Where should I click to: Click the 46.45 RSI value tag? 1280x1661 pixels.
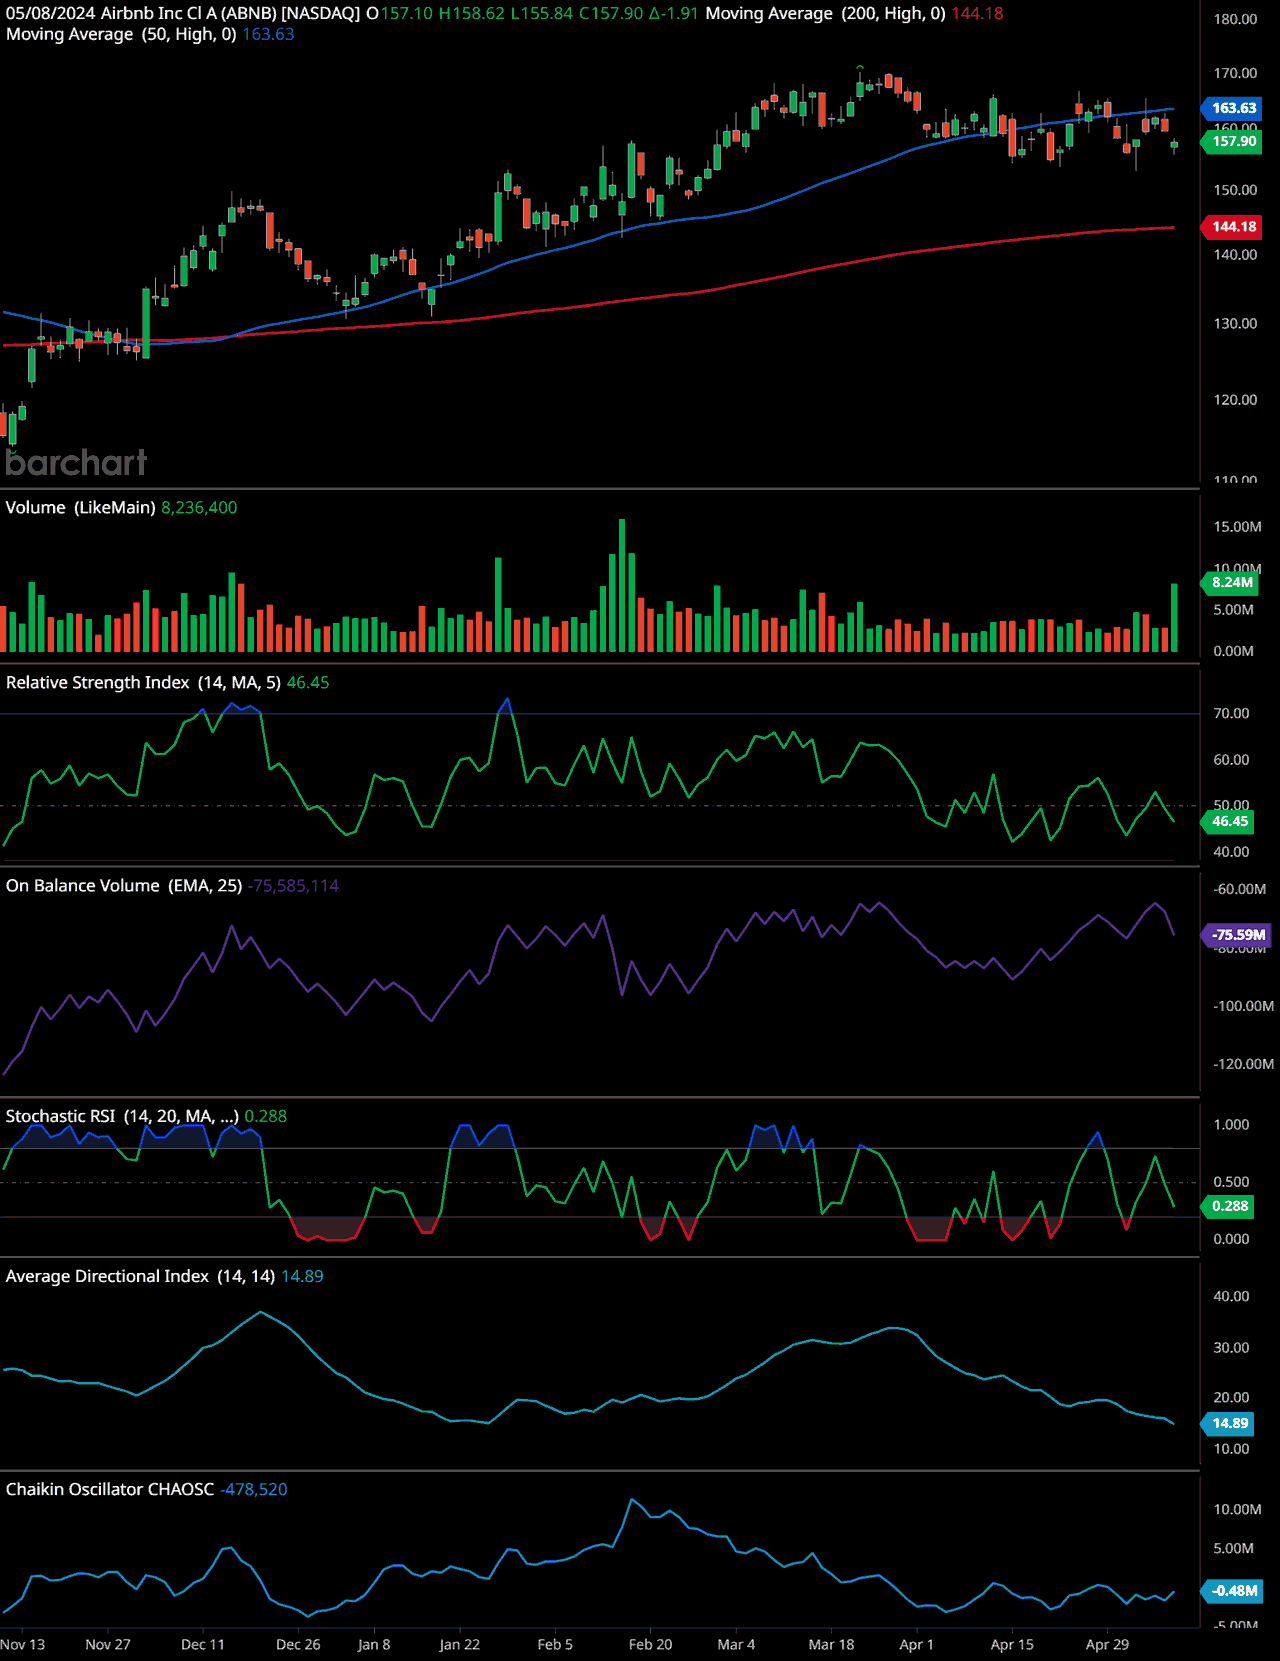tap(1228, 821)
